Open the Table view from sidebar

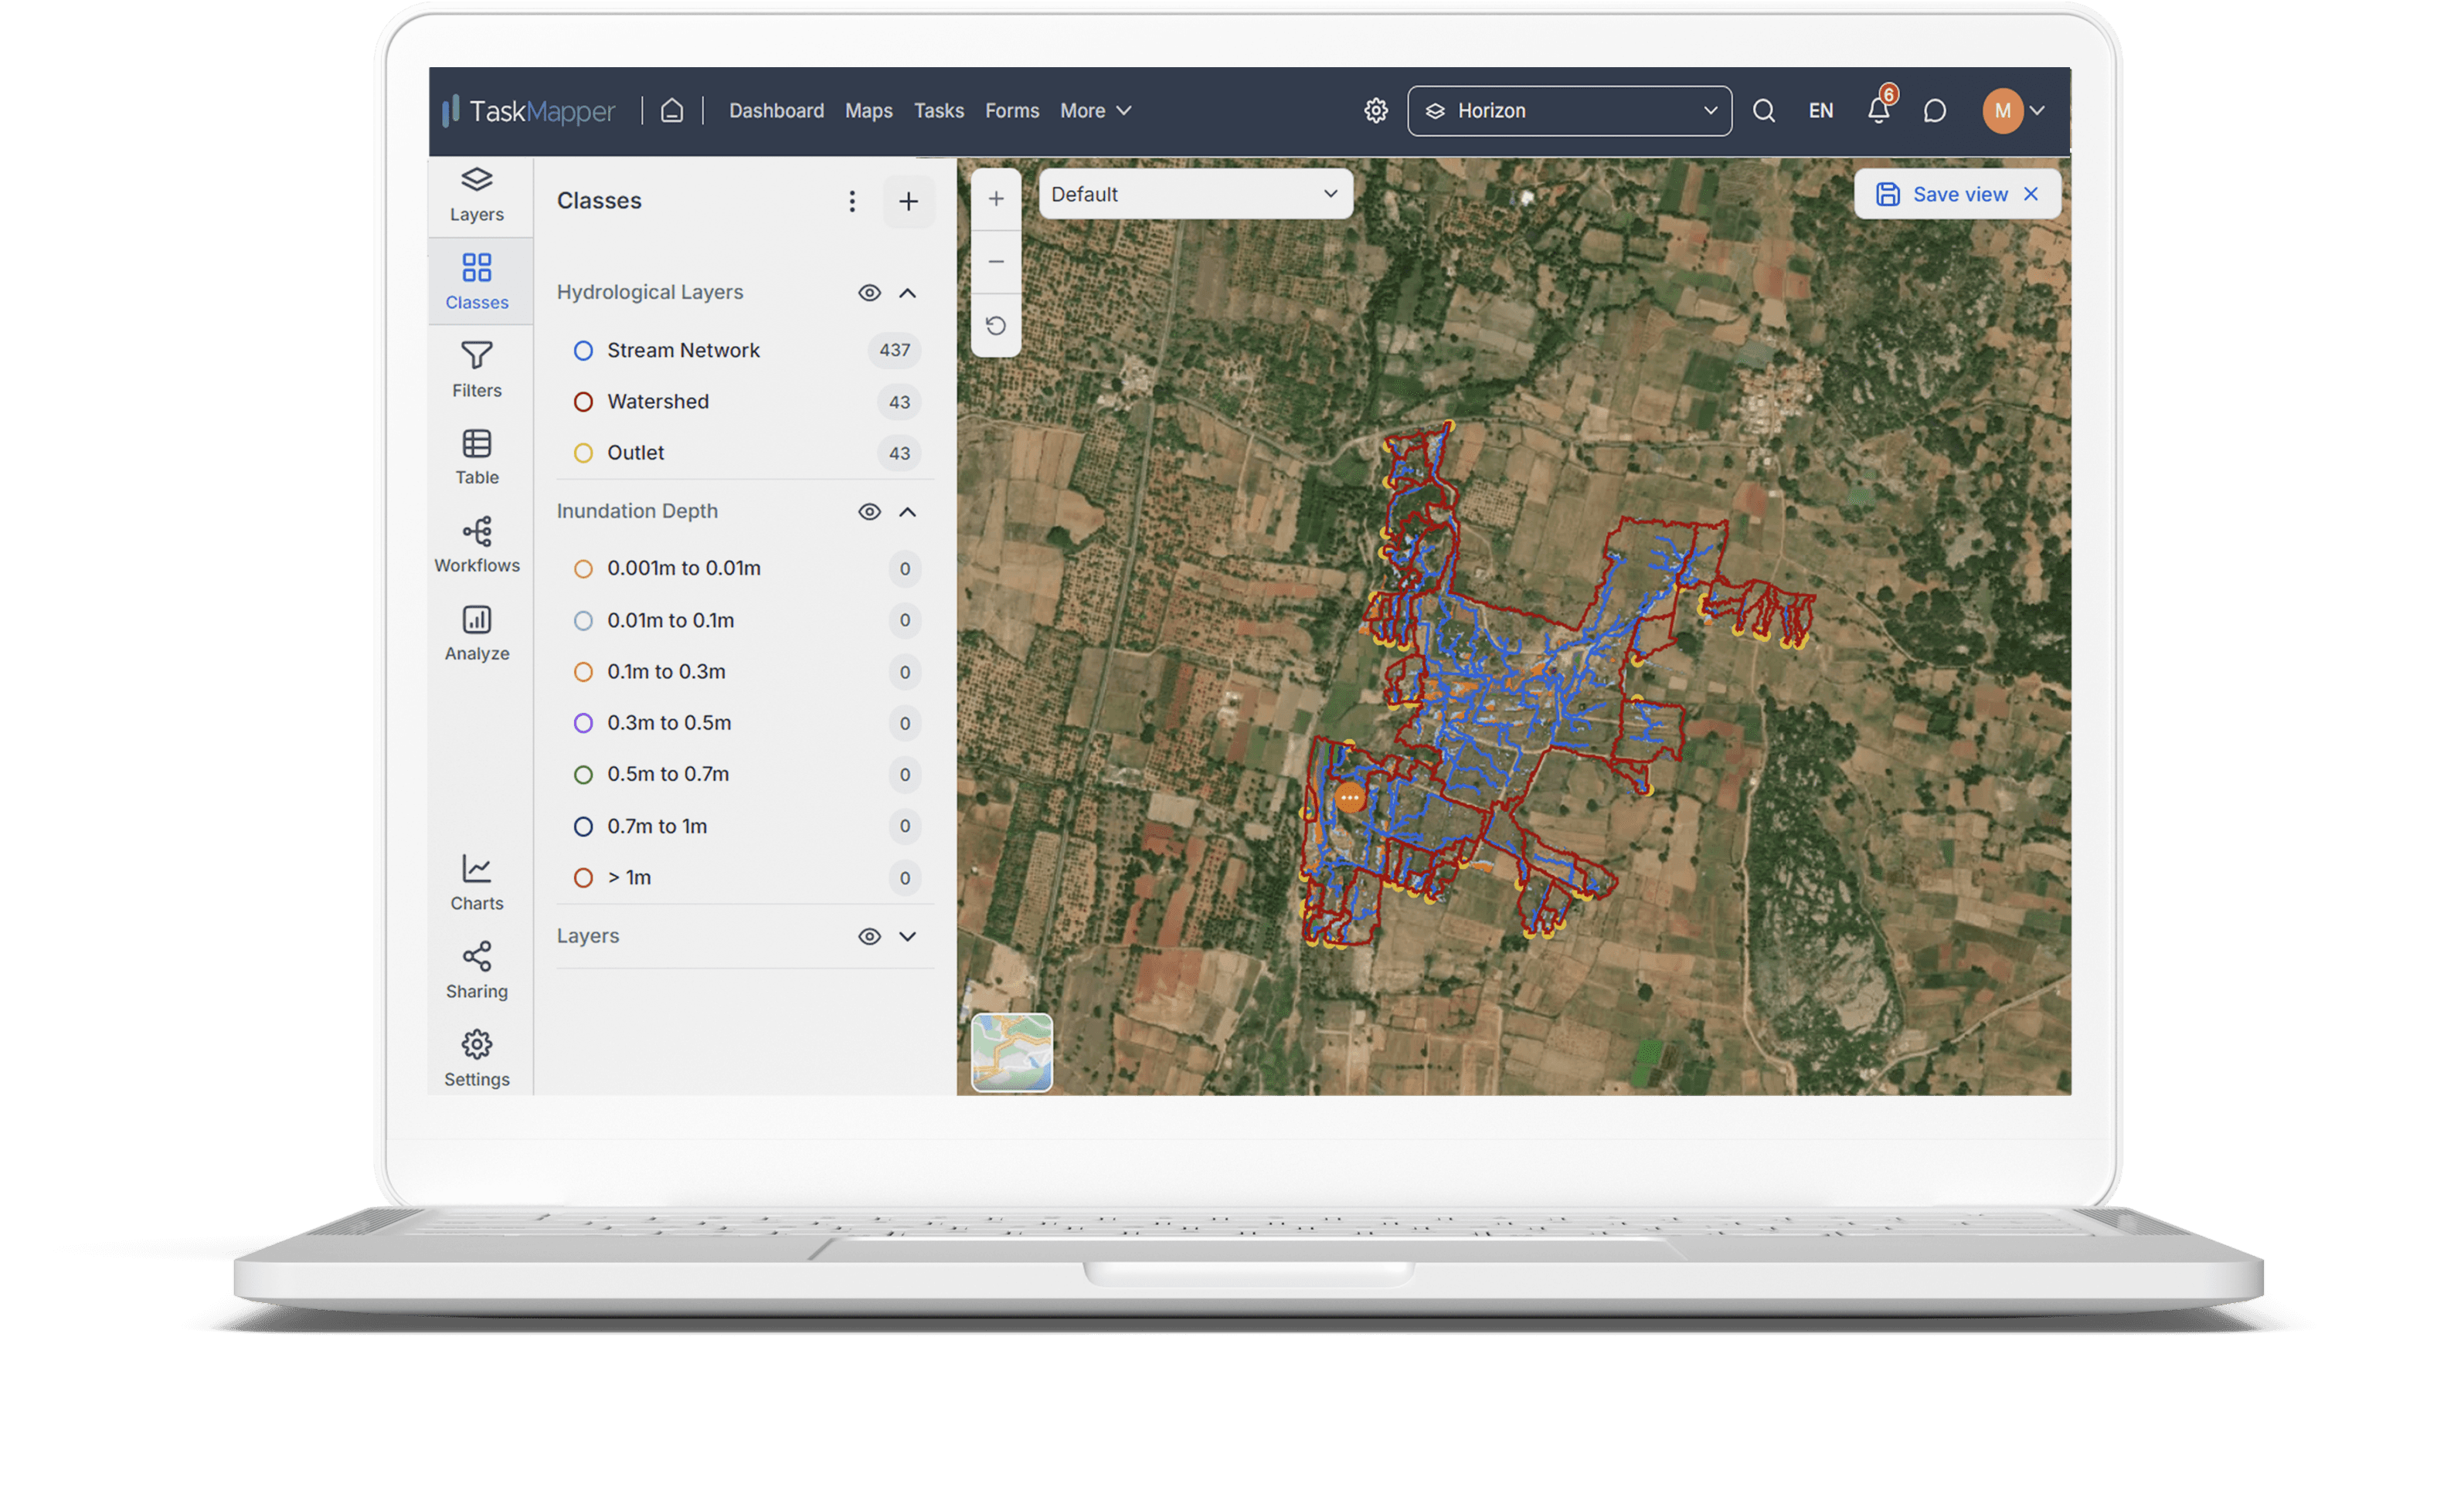click(477, 457)
